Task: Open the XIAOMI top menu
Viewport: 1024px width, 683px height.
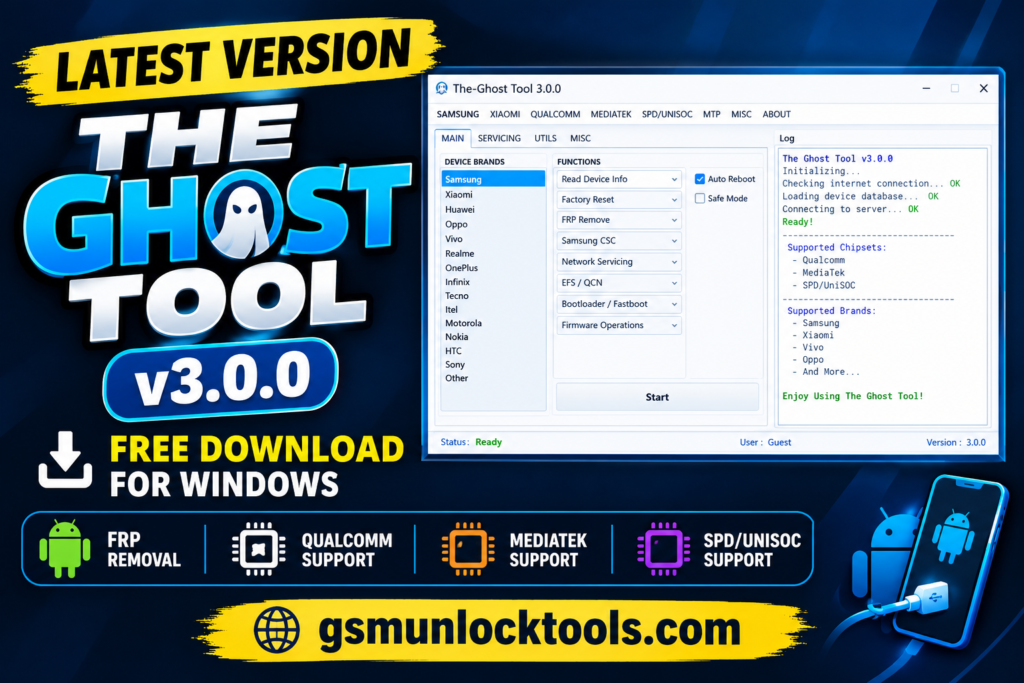Action: 505,114
